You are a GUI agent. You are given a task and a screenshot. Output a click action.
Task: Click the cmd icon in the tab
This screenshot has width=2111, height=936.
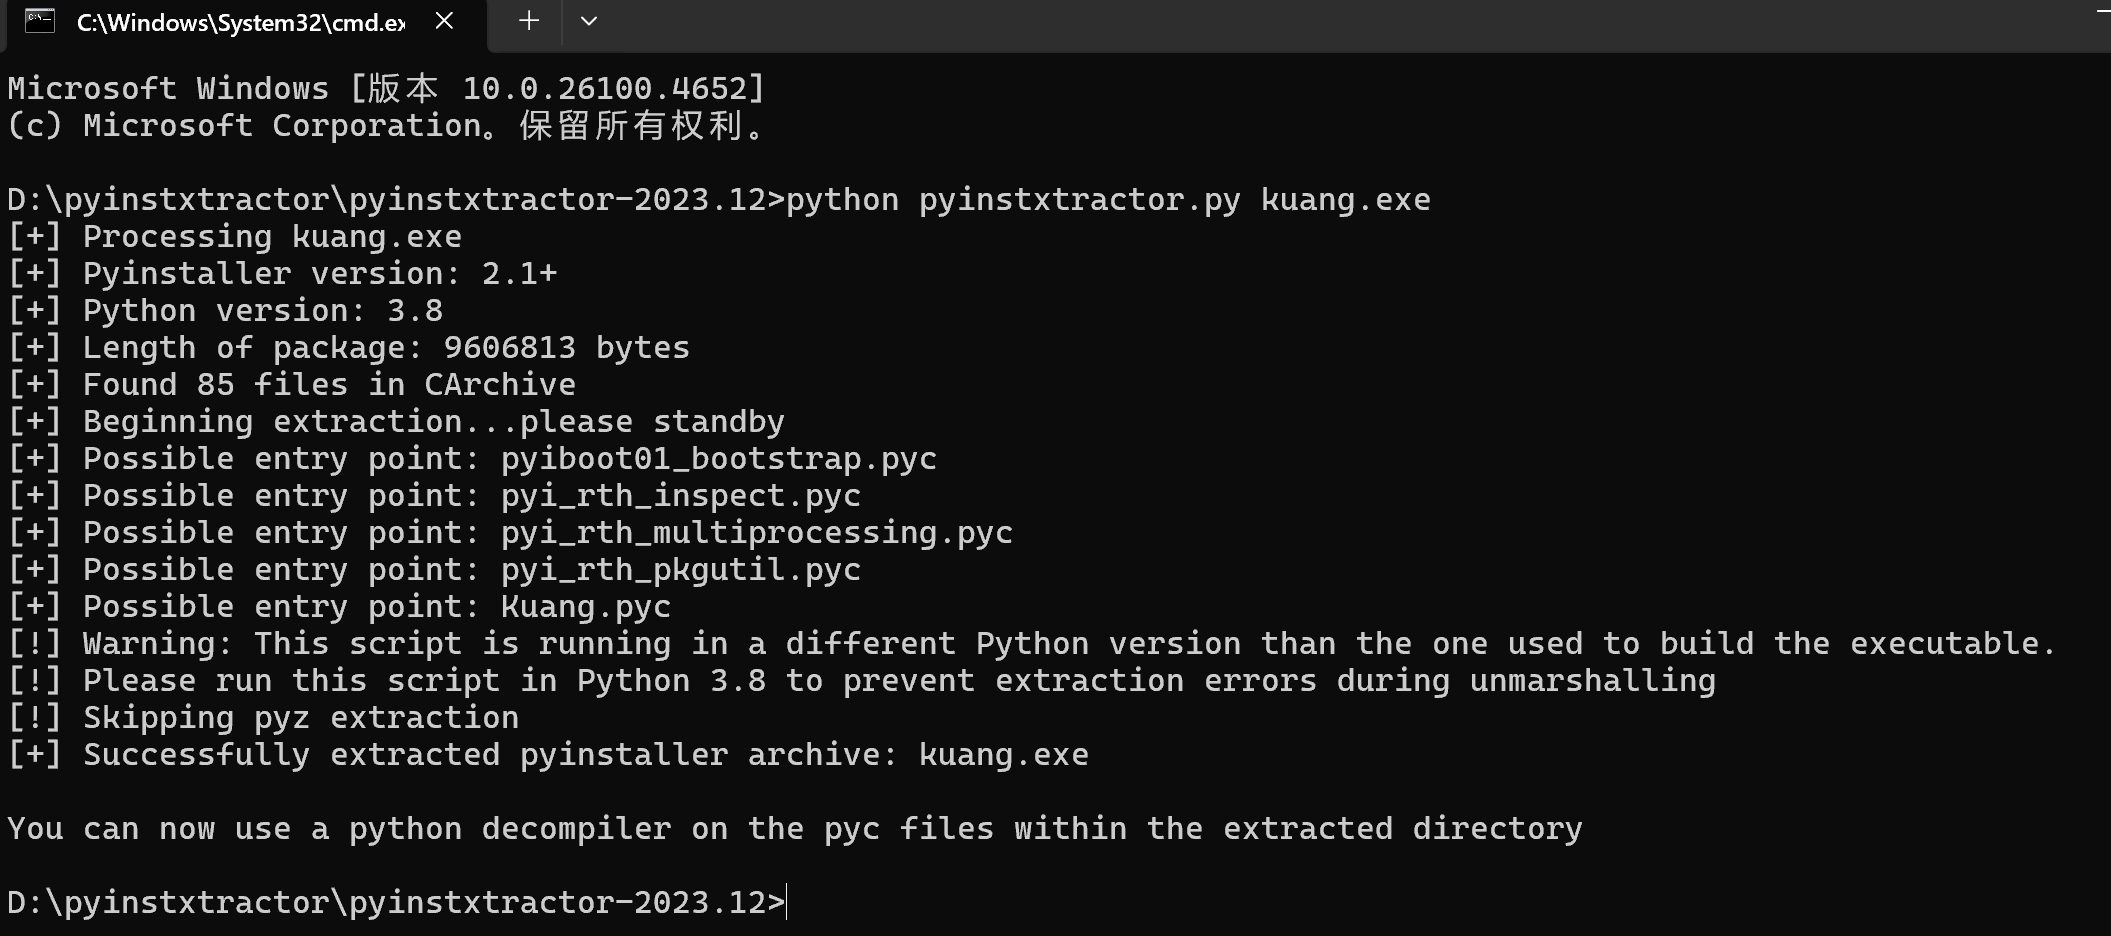coord(40,21)
